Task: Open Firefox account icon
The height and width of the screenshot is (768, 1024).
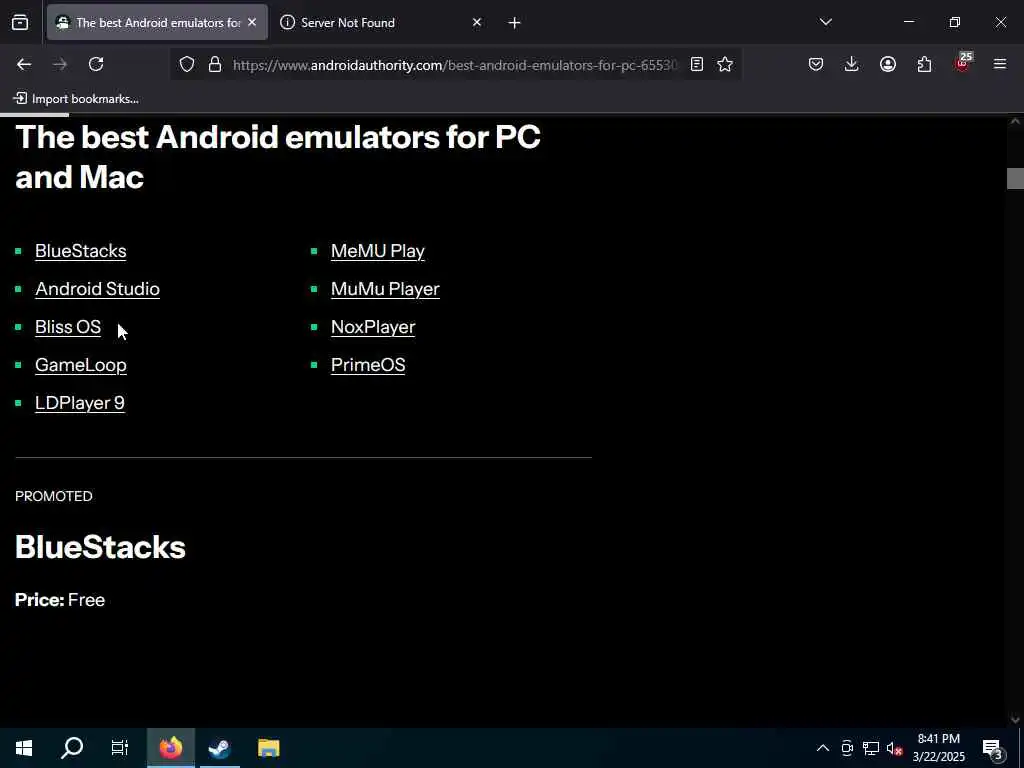Action: [888, 64]
